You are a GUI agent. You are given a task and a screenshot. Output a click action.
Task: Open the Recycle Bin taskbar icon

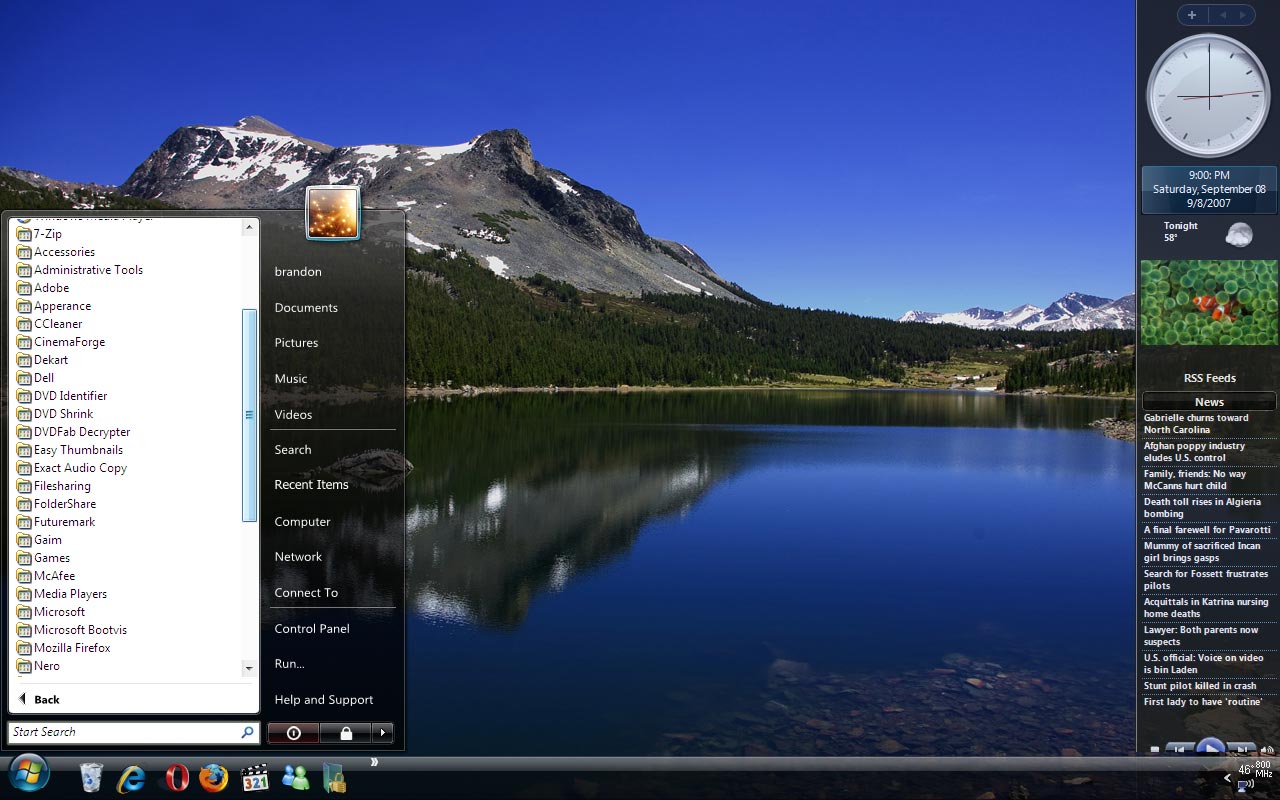(91, 777)
